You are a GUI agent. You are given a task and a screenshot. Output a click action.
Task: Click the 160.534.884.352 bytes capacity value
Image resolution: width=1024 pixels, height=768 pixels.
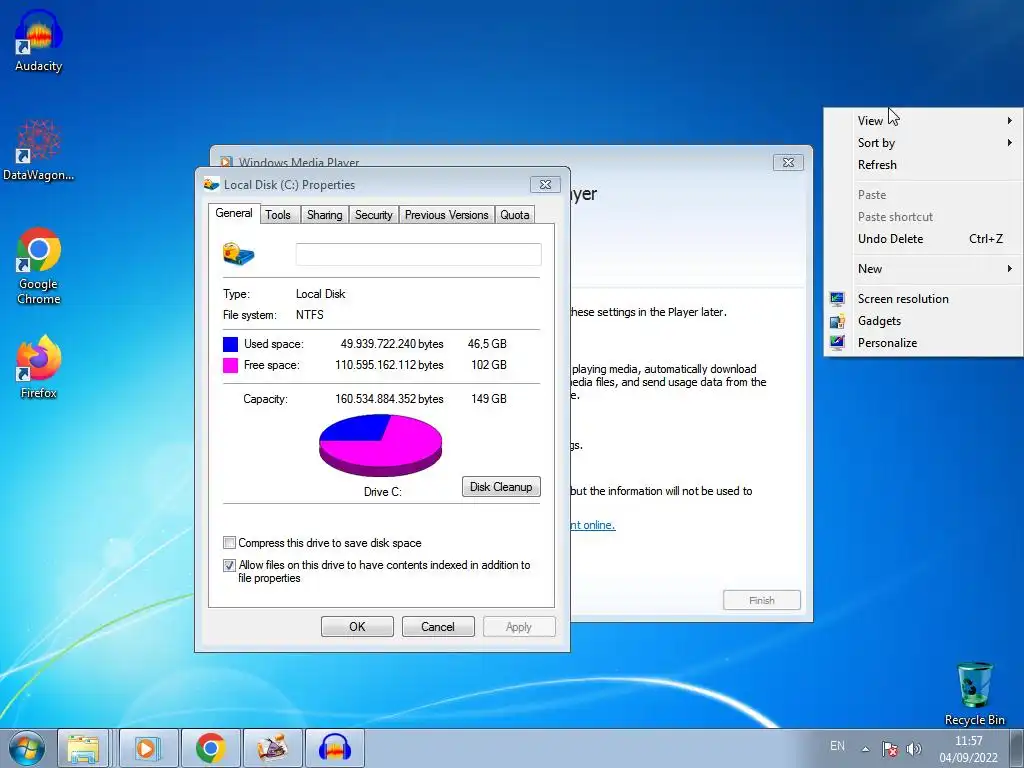click(x=389, y=399)
